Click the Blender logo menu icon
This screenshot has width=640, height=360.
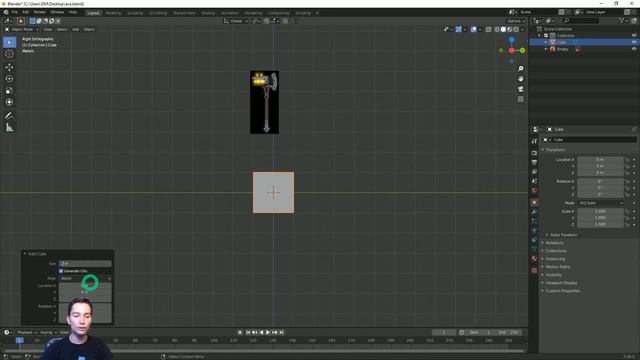6,12
